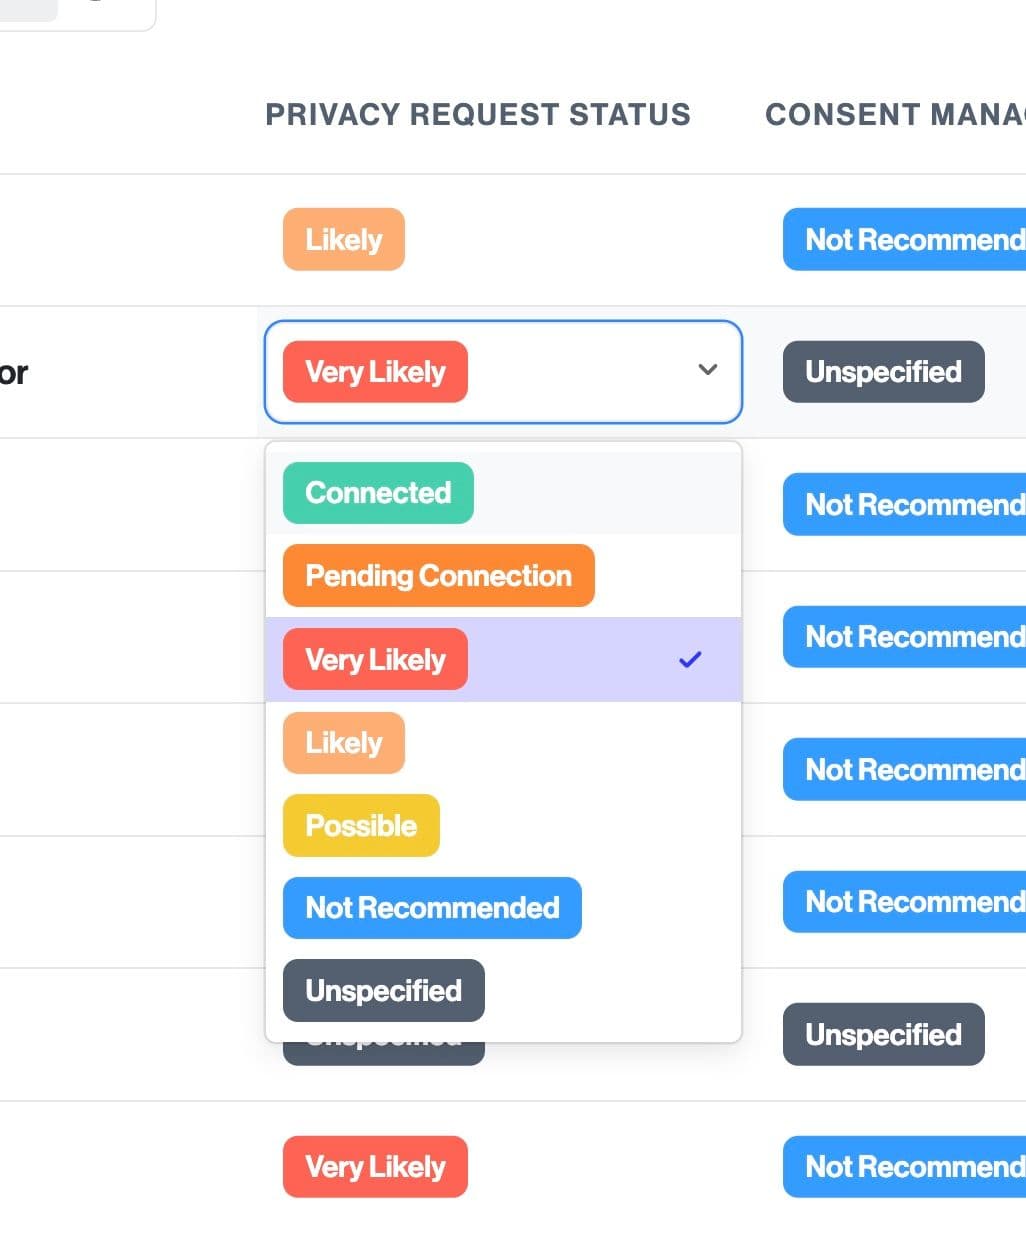Choose Unspecified option in dropdown list
This screenshot has width=1026, height=1242.
(384, 991)
